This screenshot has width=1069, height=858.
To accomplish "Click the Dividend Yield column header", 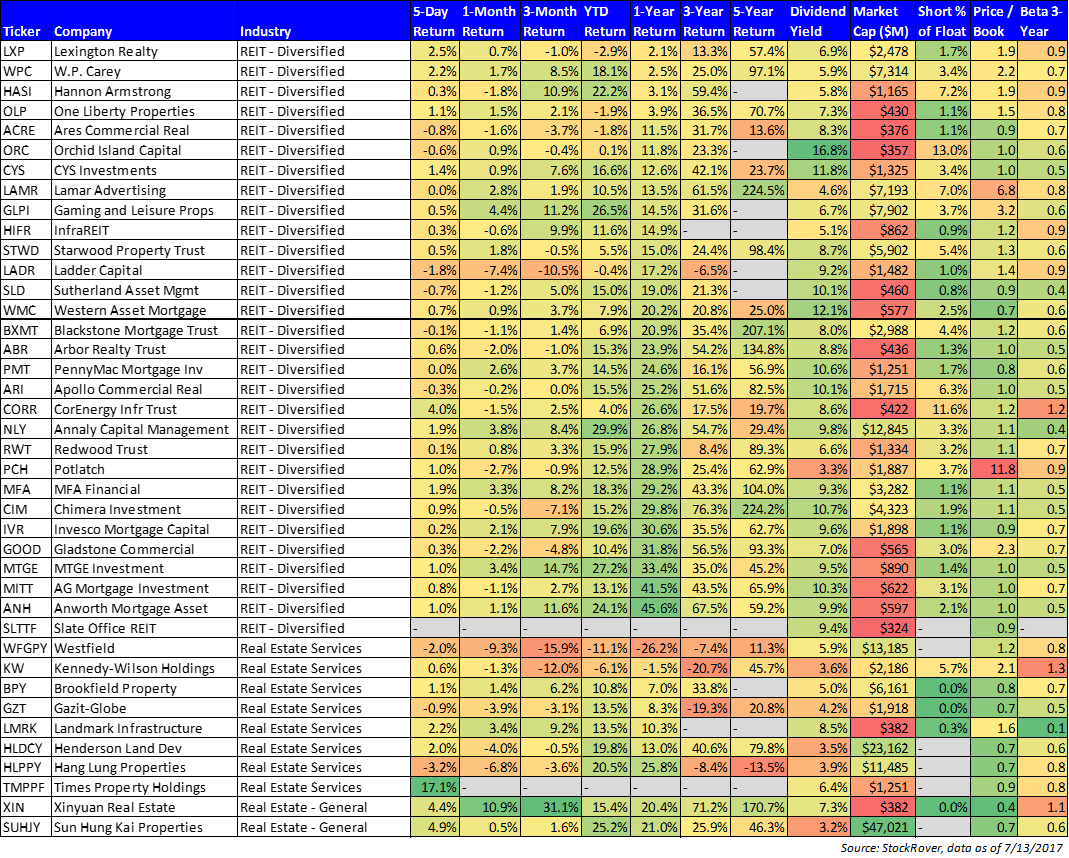I will 817,21.
